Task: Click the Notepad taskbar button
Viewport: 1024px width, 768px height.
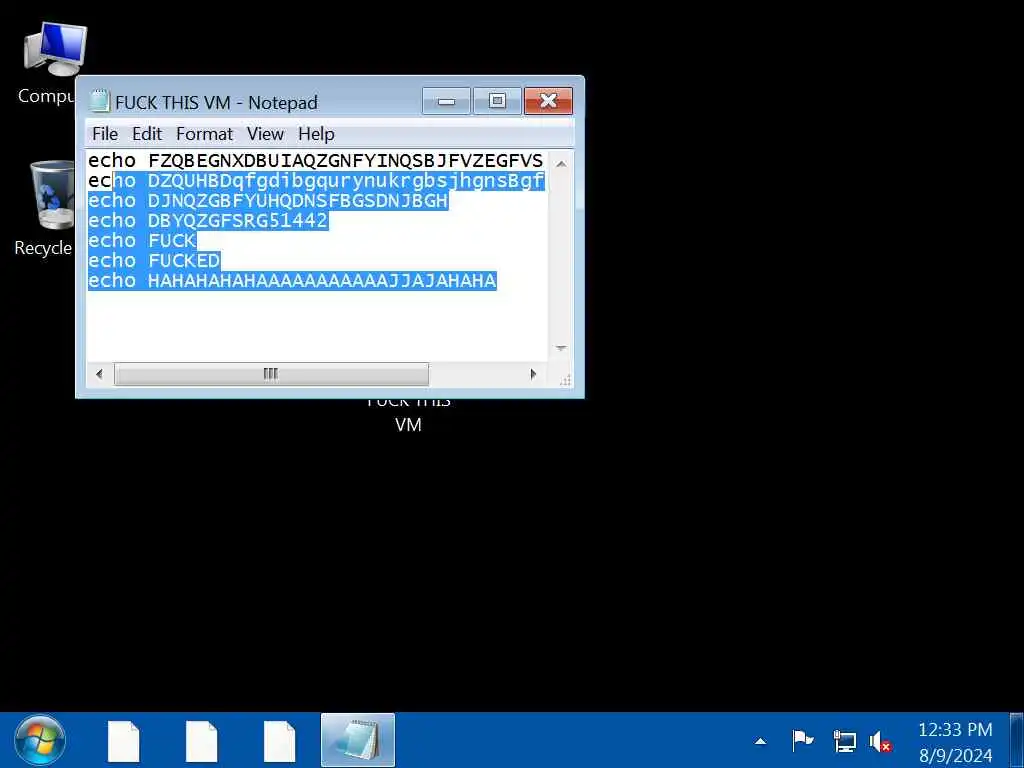Action: pos(358,741)
